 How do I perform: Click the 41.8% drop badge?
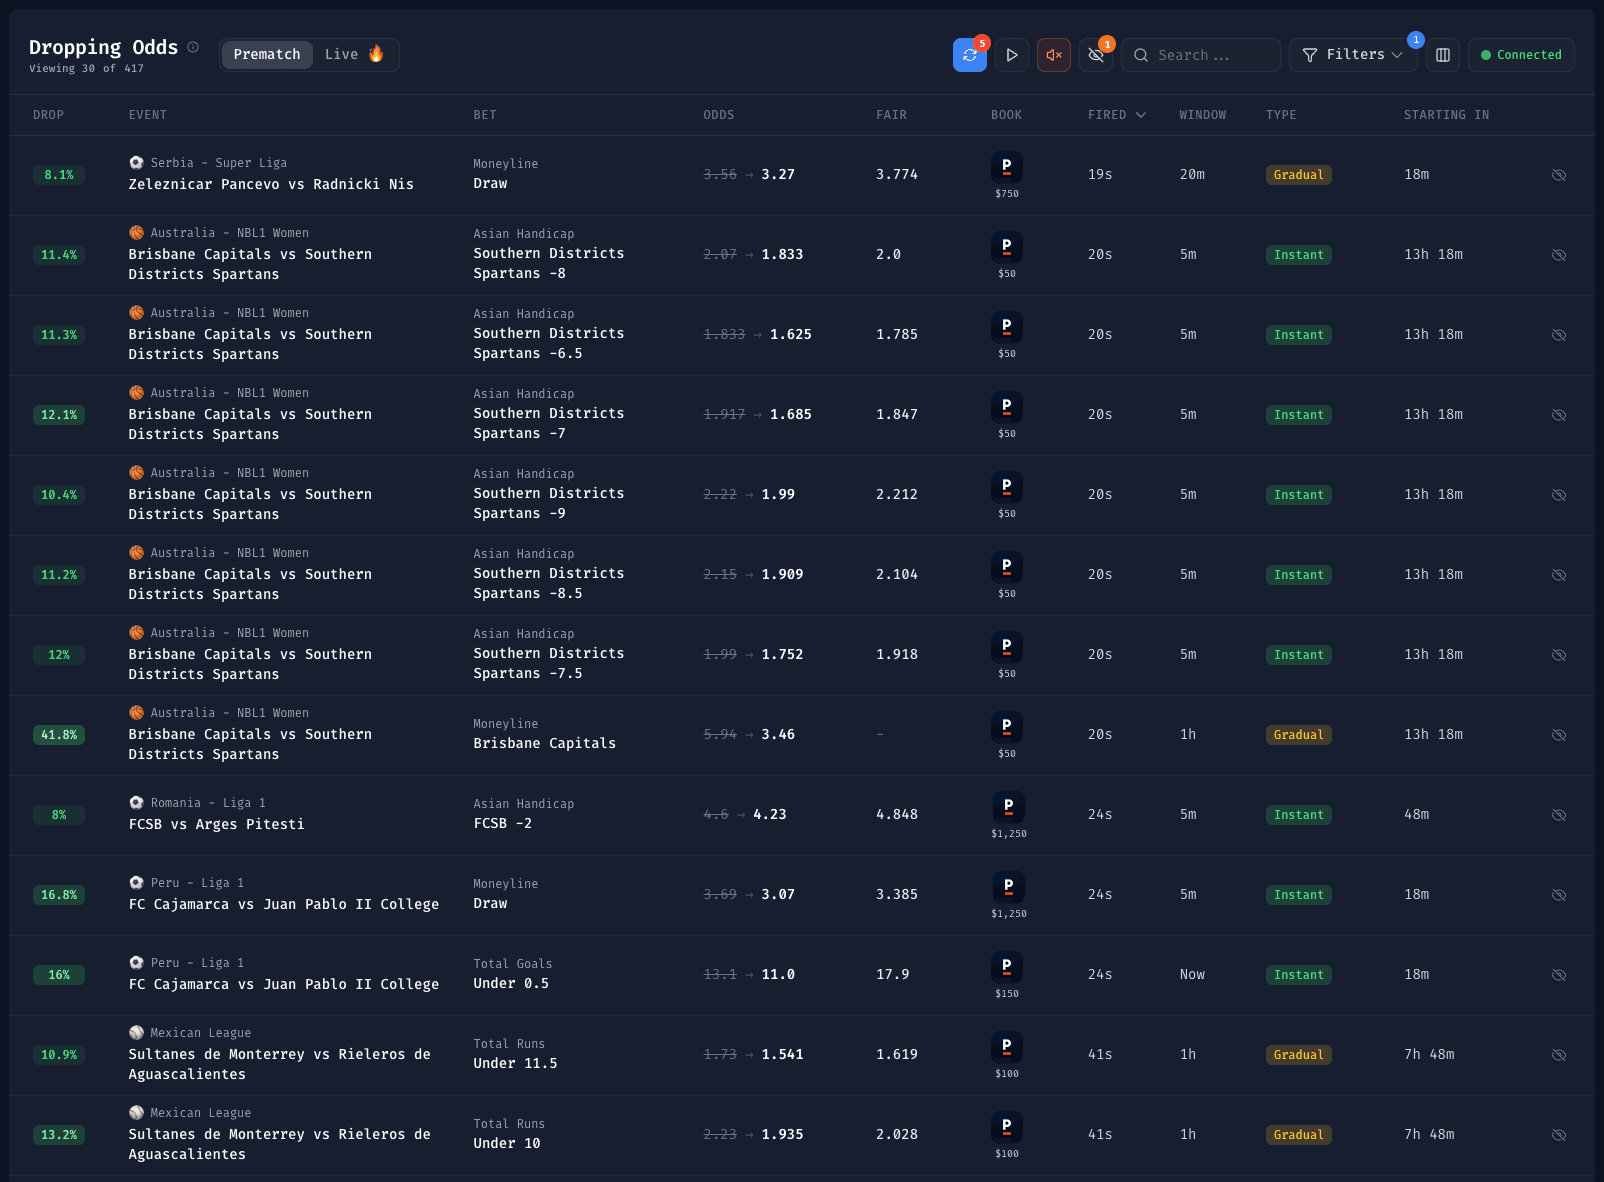tap(59, 735)
